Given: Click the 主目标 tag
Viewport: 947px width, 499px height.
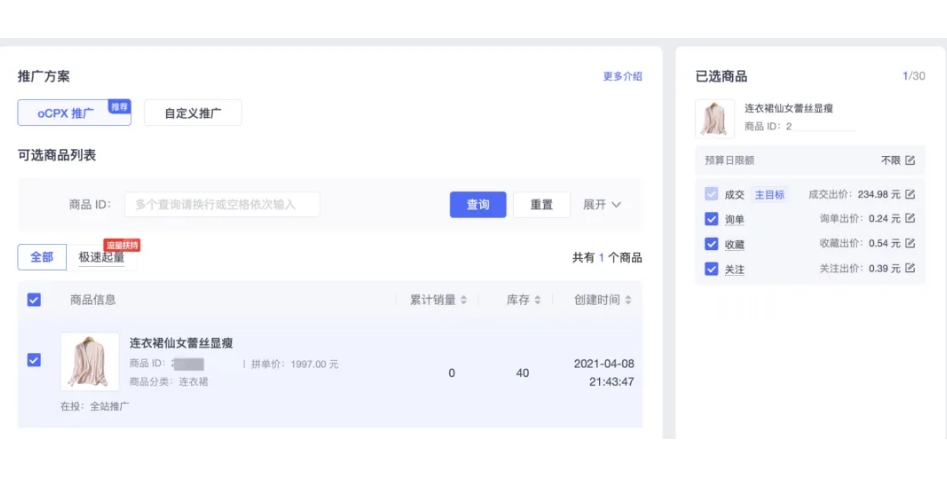Looking at the screenshot, I should (769, 195).
